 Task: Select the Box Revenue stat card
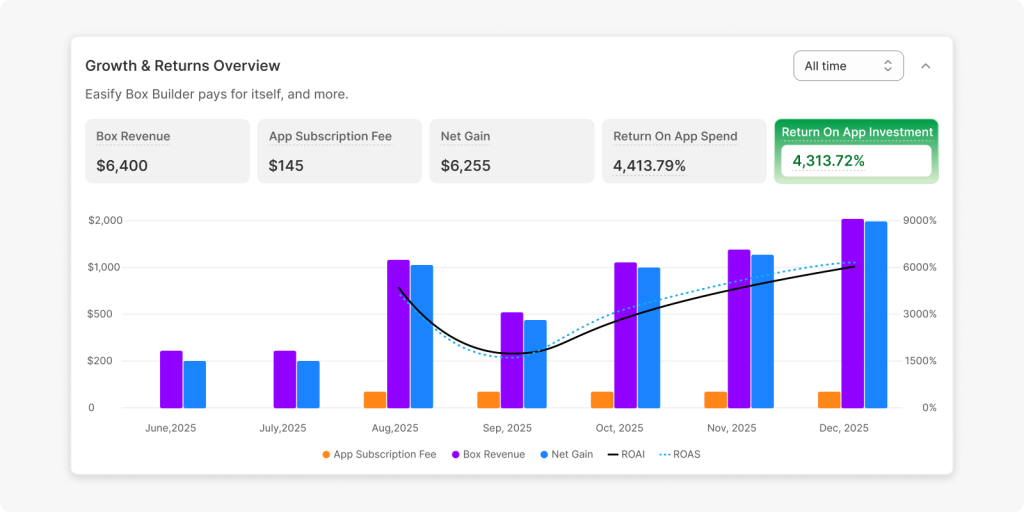point(167,151)
